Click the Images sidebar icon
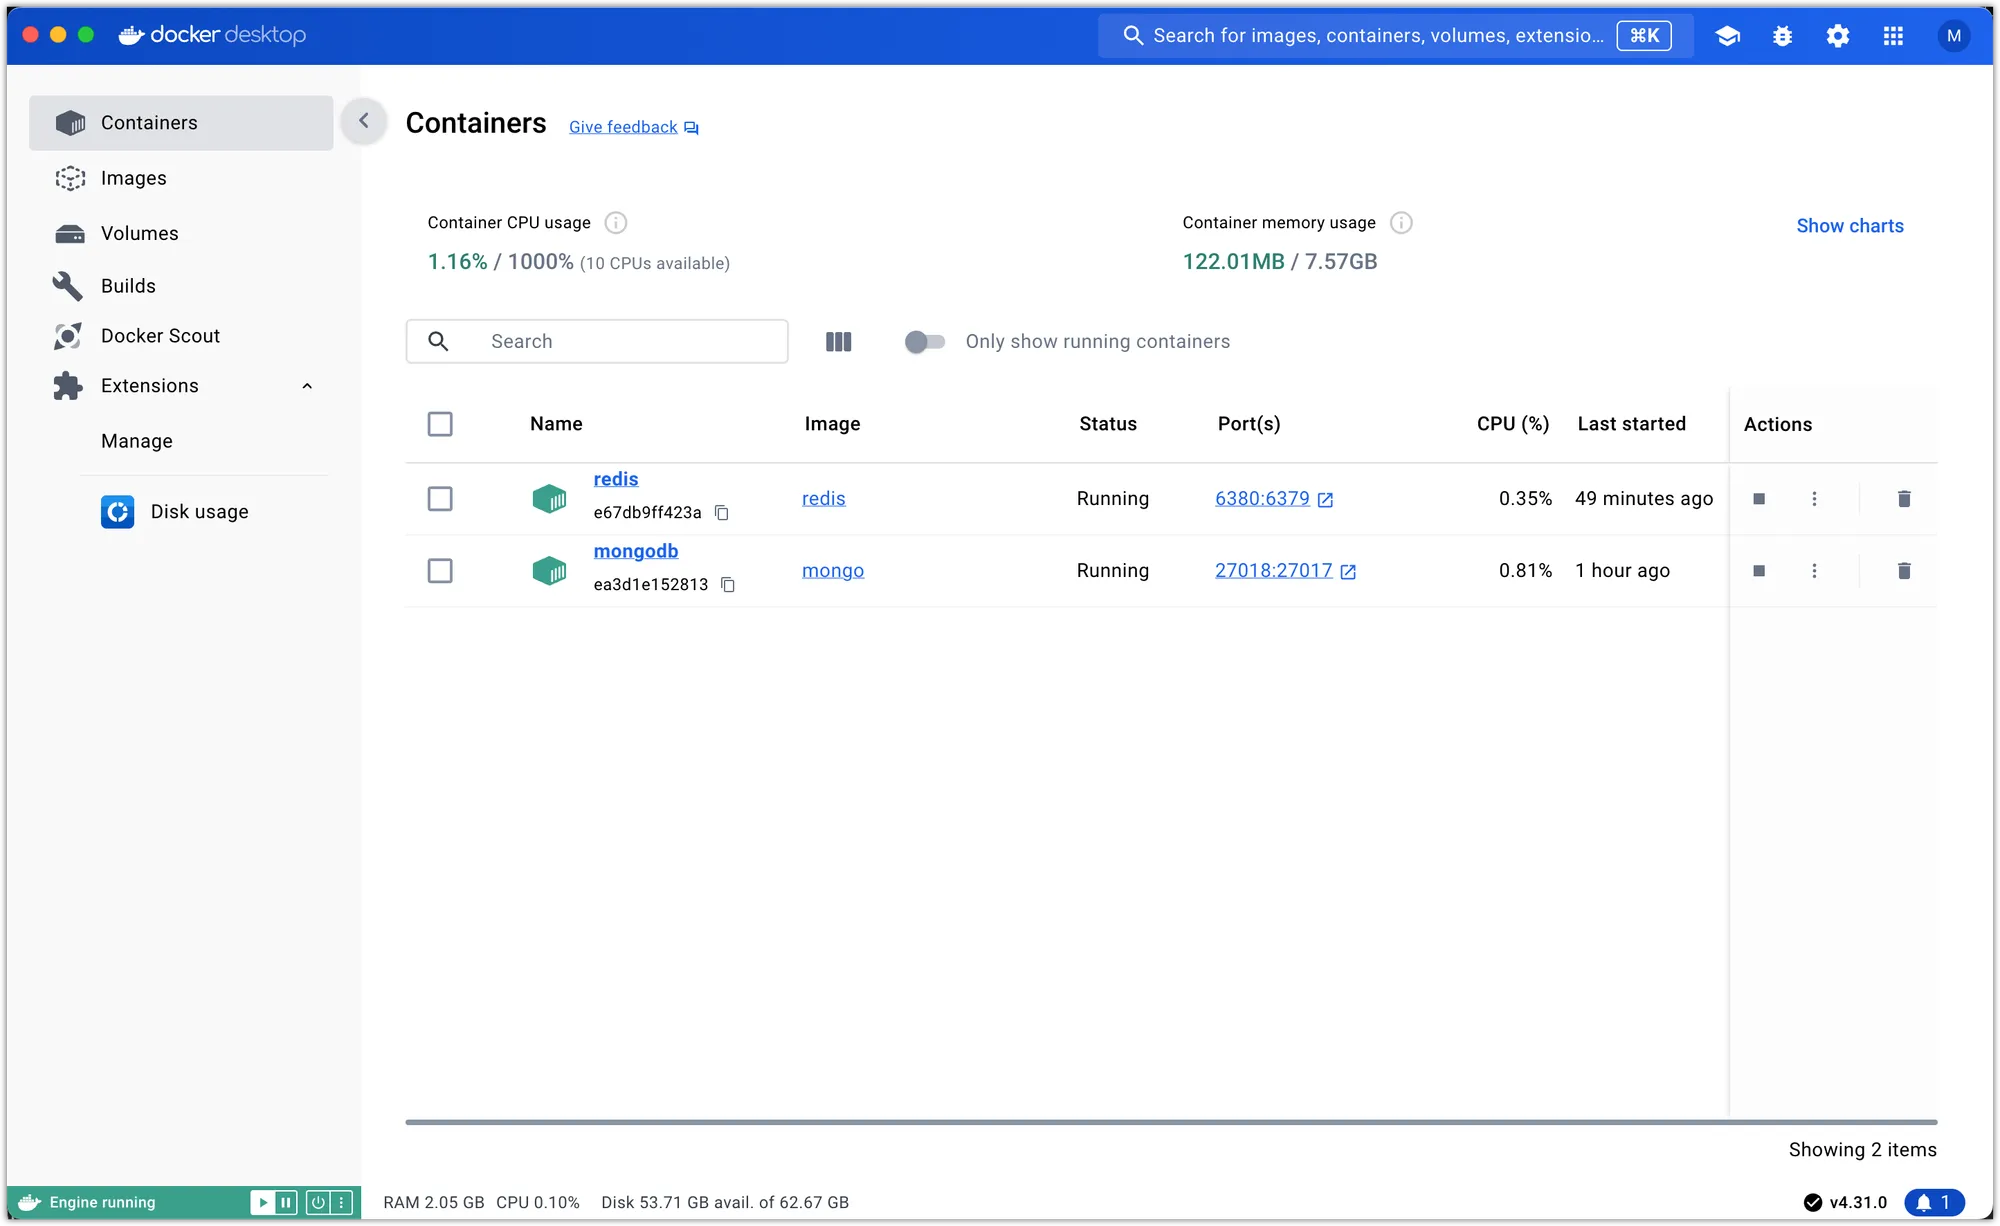 pos(70,178)
